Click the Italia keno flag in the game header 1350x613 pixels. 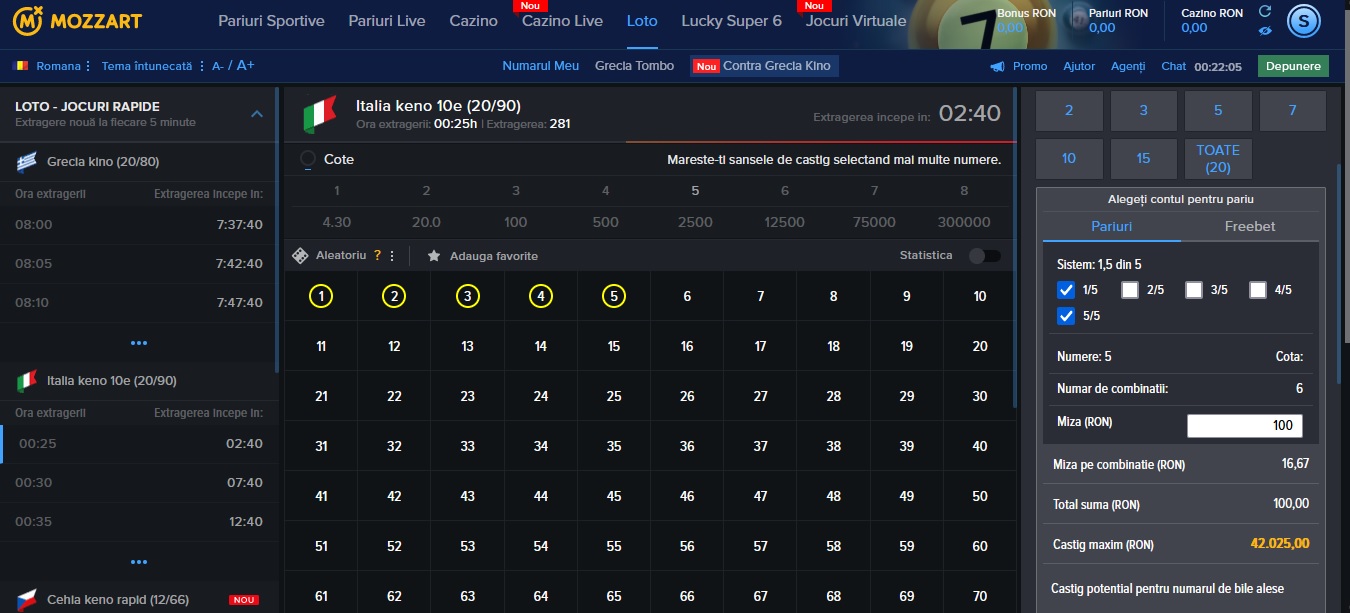click(320, 115)
